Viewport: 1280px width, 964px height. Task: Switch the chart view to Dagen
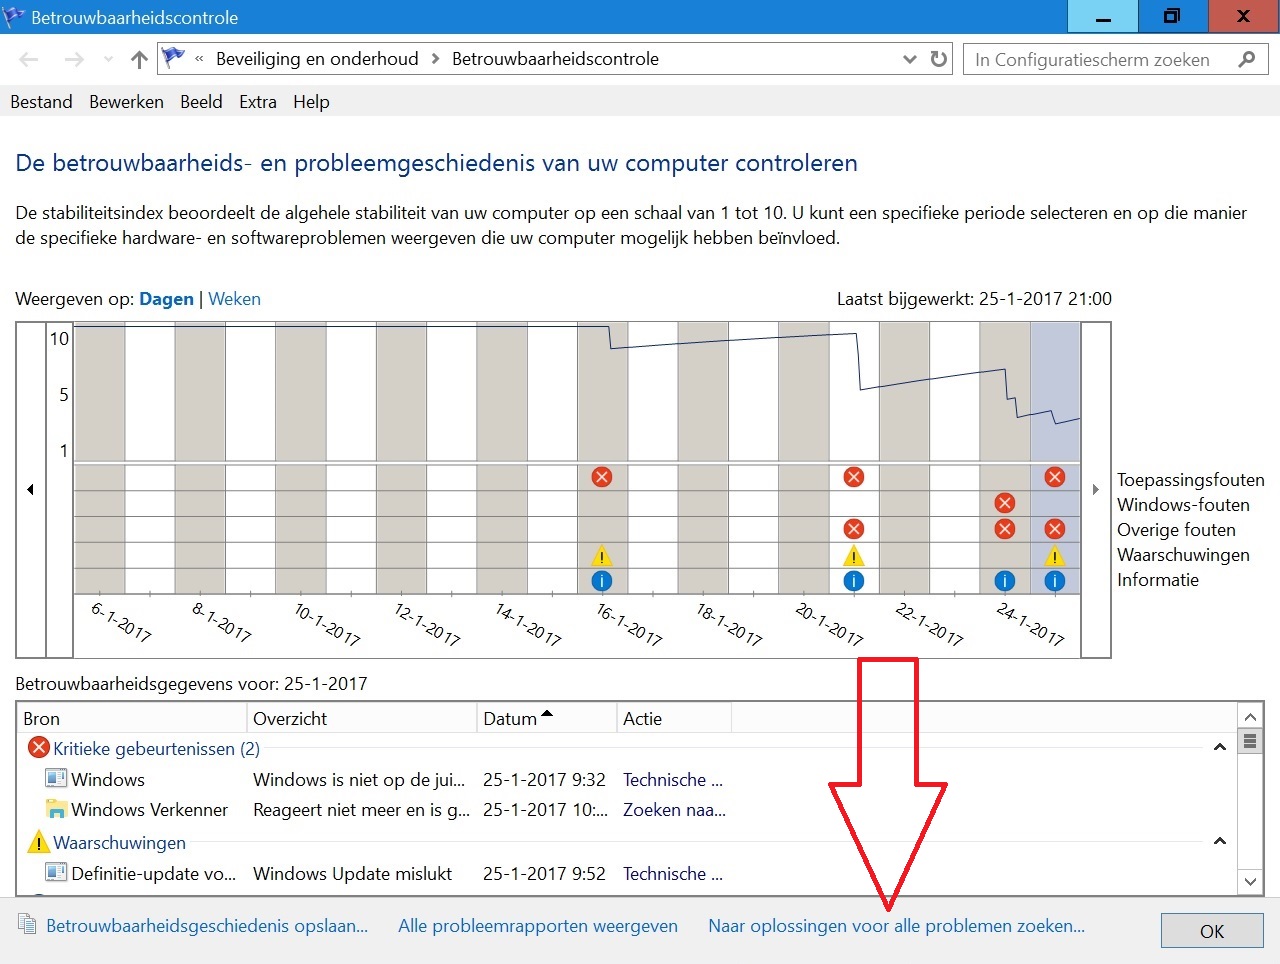(x=166, y=299)
